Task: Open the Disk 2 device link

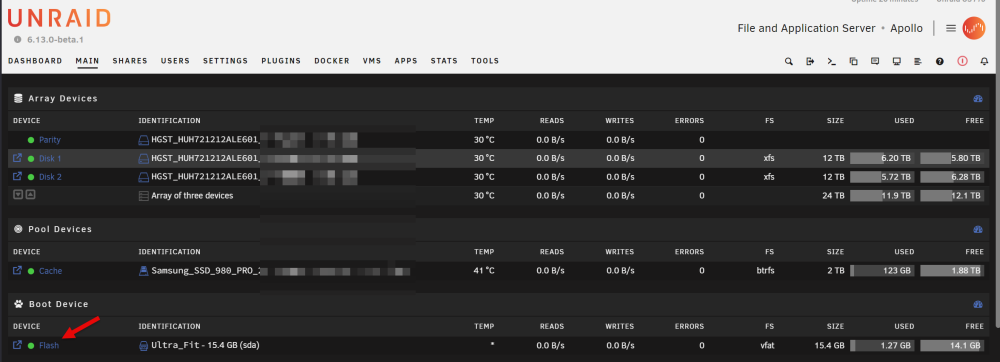Action: 50,177
